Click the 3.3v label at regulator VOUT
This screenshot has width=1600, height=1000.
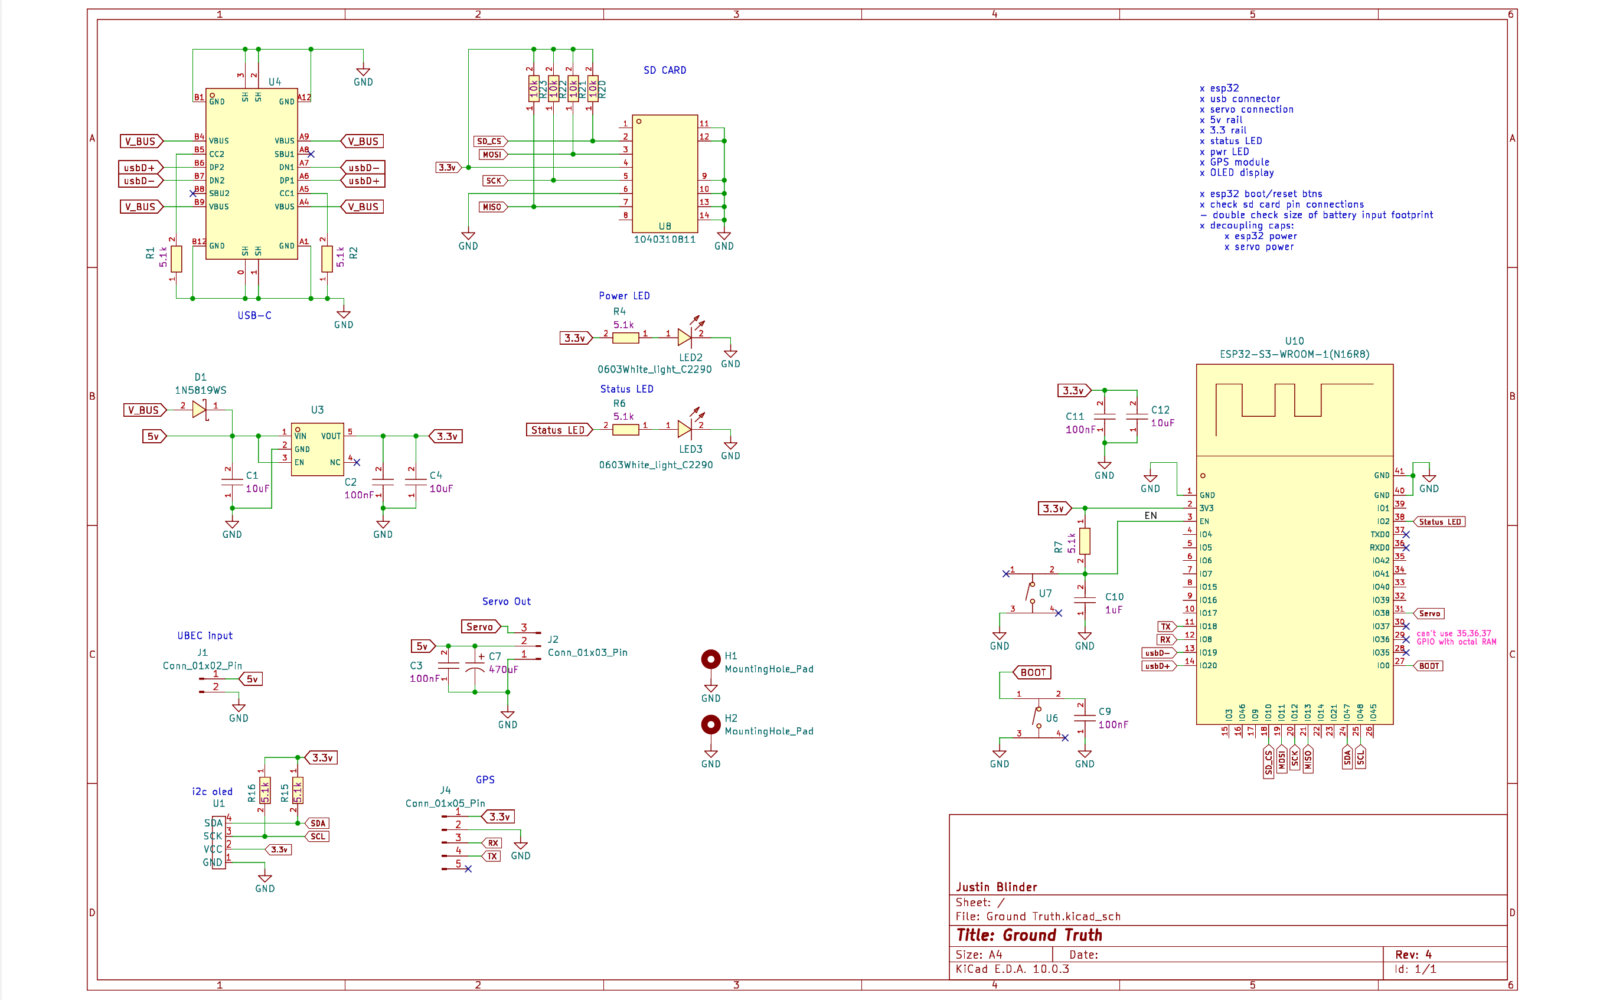coord(446,437)
